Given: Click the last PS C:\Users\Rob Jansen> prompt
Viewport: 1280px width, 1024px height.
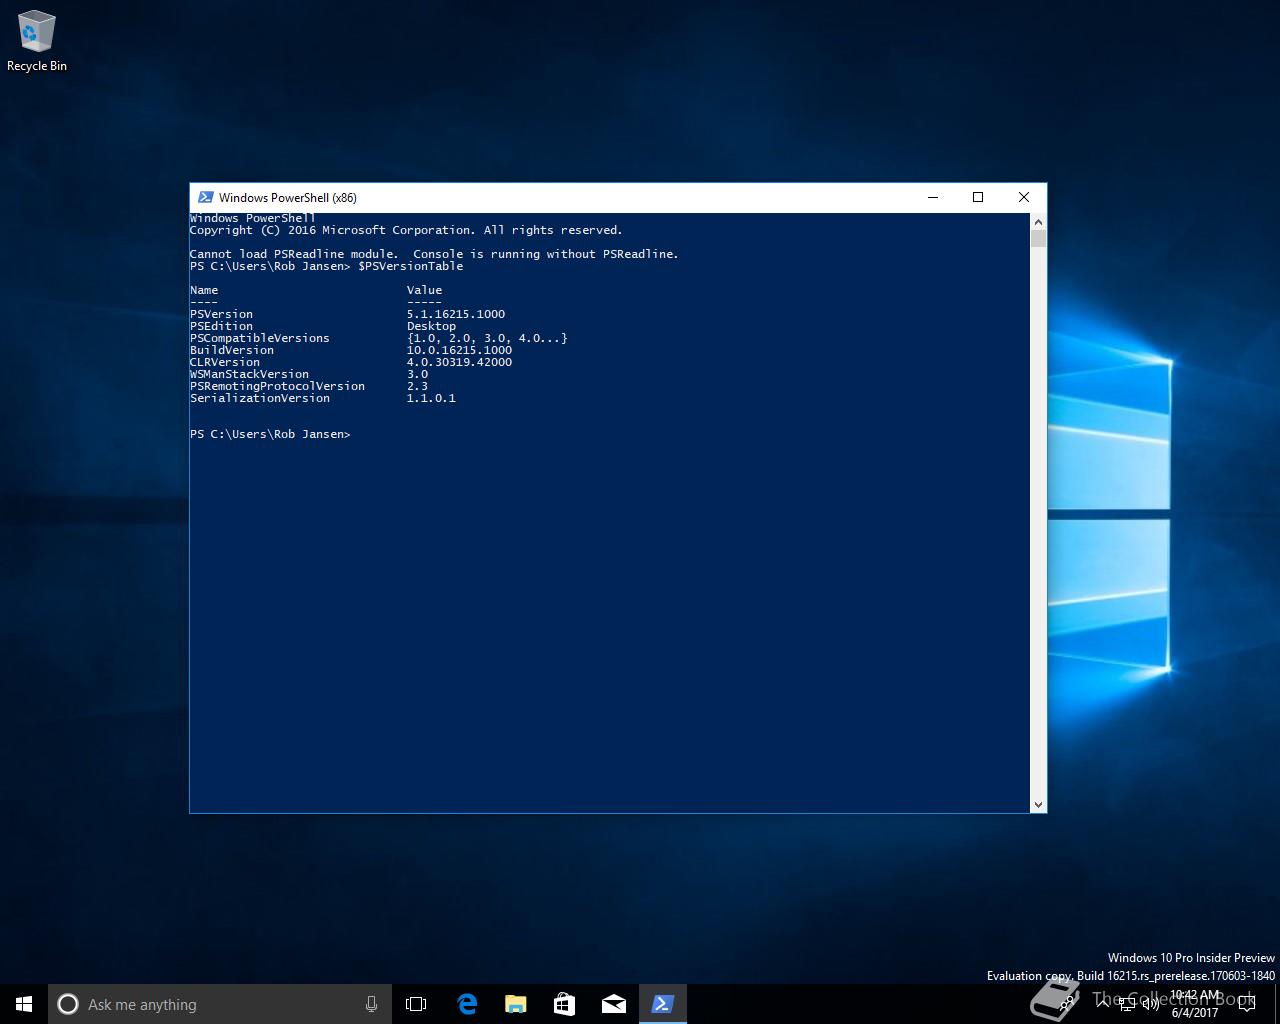Looking at the screenshot, I should (270, 434).
